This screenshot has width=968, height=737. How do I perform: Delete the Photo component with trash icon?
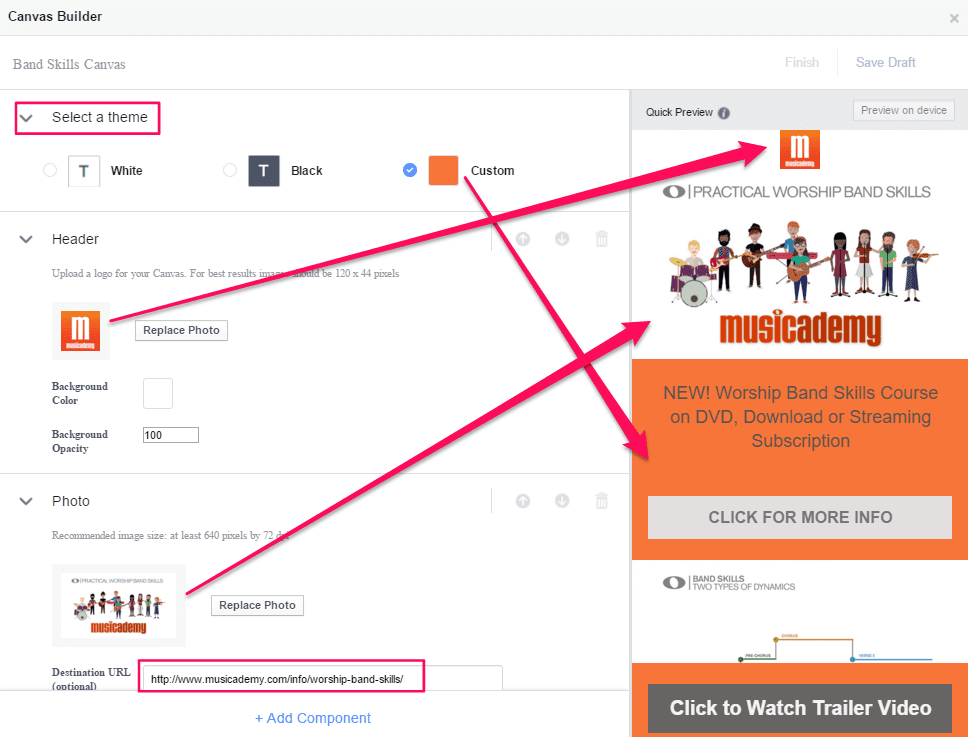tap(601, 500)
